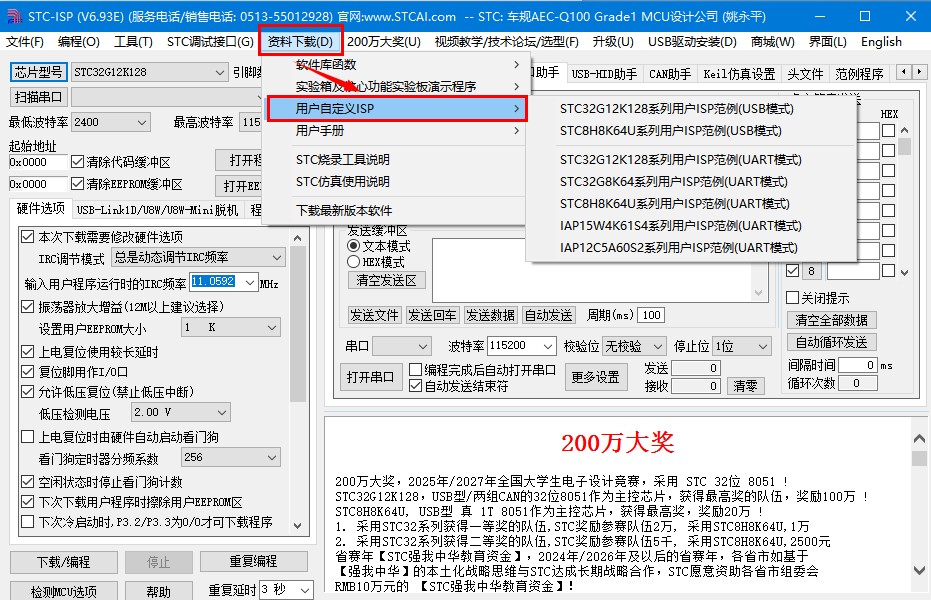Open the 波特率 115200 dropdown

(547, 346)
